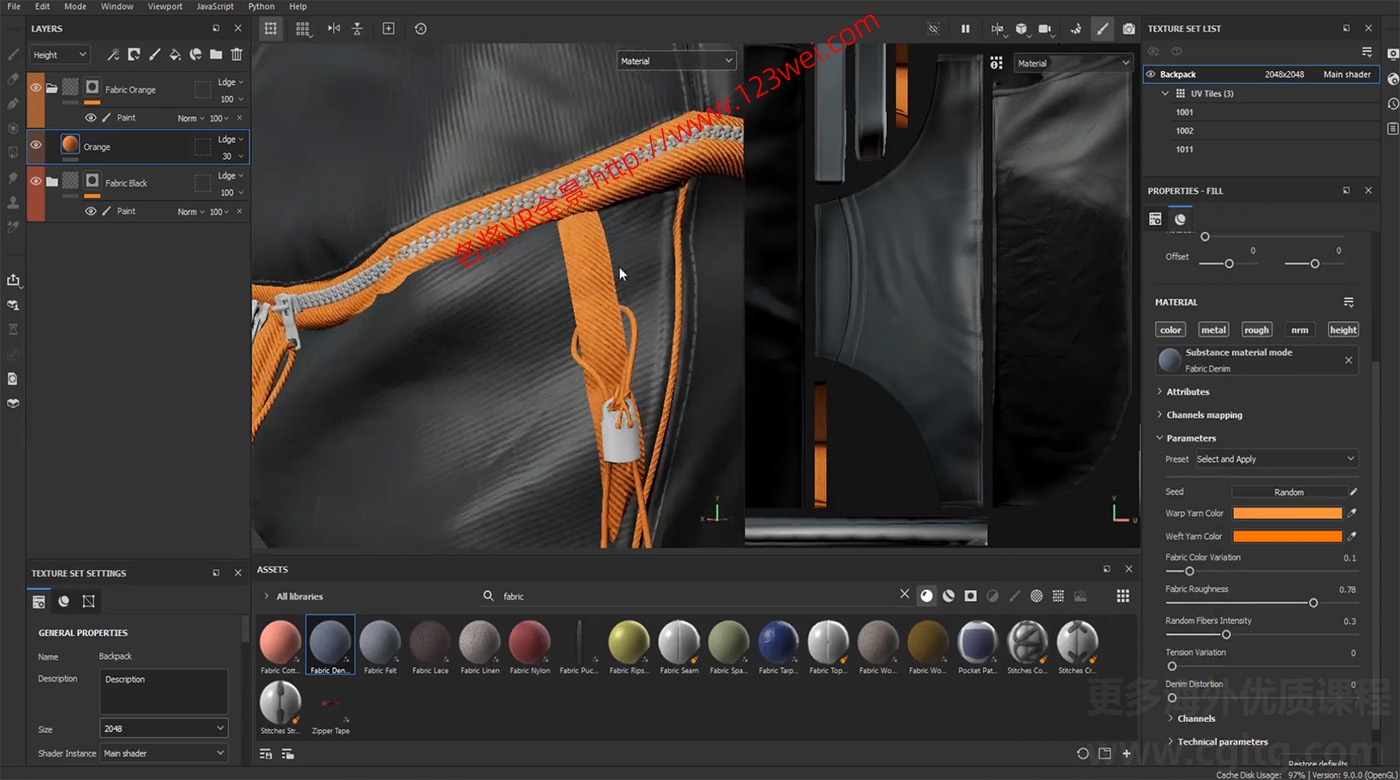Select the Backpack texture set

coord(1180,73)
